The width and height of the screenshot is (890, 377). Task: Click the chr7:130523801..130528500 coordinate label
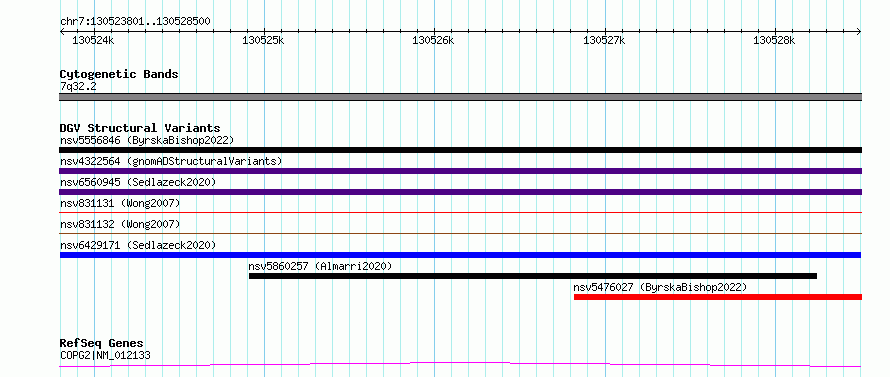[135, 22]
